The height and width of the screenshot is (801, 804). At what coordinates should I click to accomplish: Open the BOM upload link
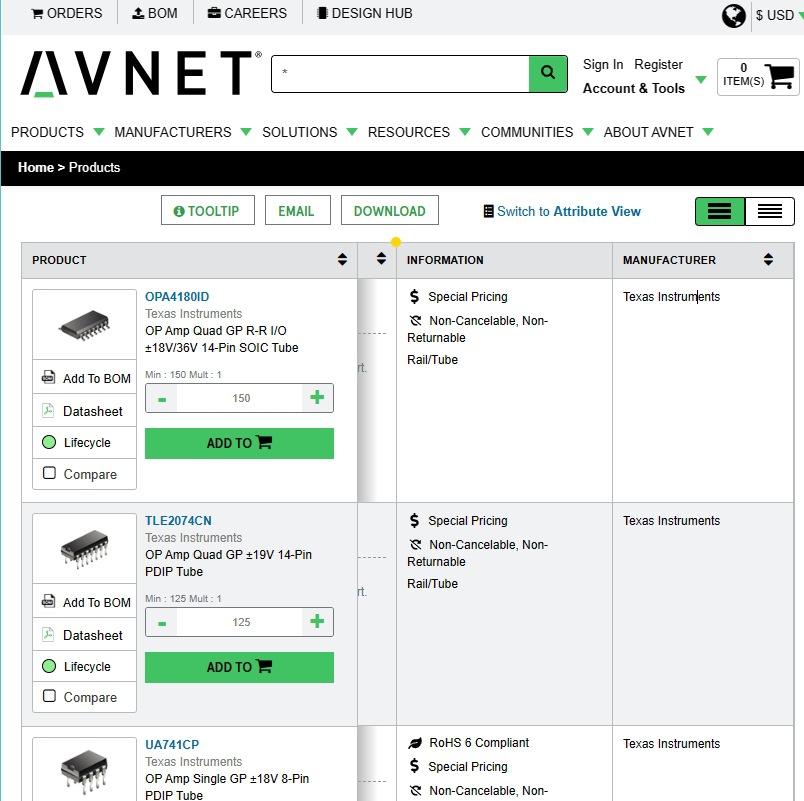pyautogui.click(x=155, y=13)
